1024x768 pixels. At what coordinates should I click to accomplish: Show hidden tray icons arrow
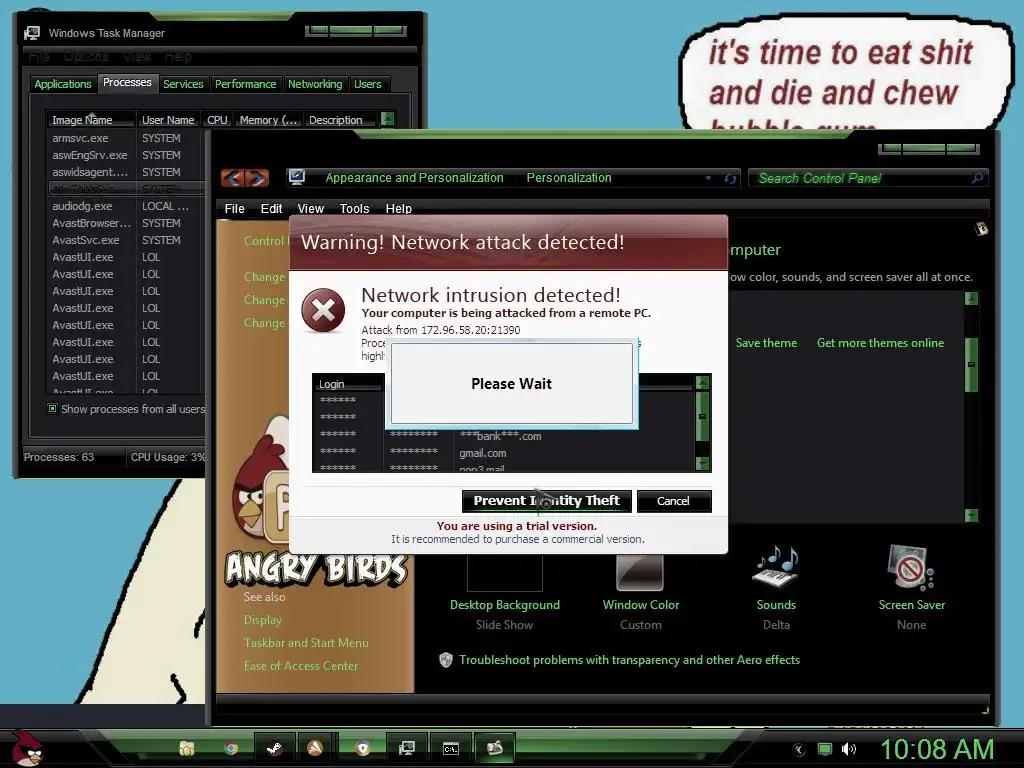coord(799,750)
